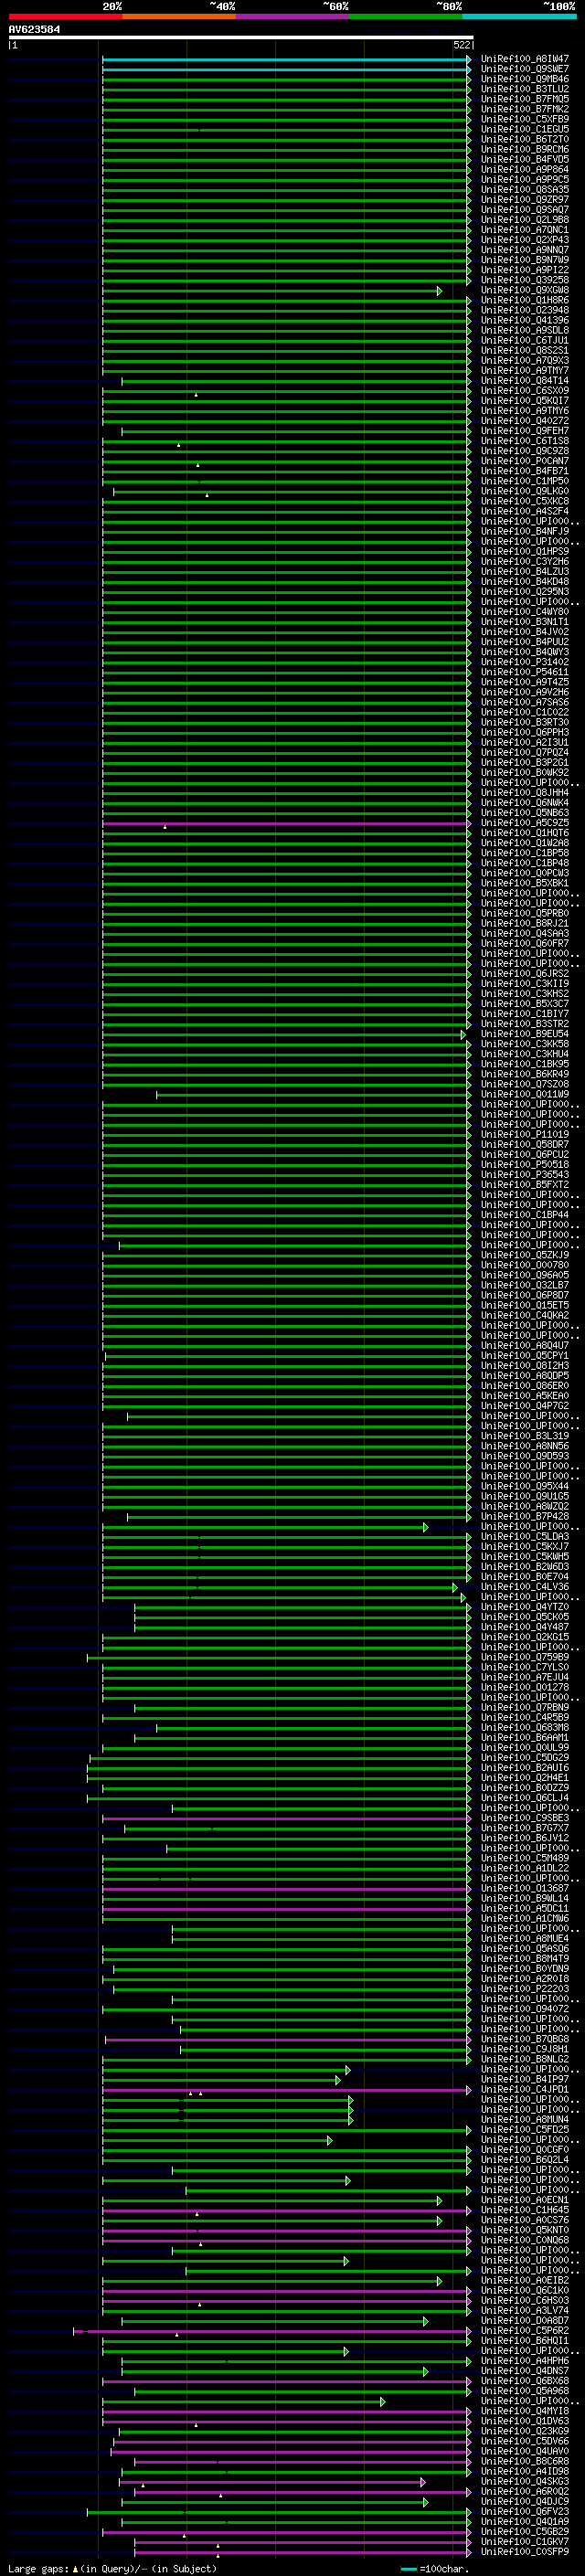
Task: Open hit UniRef100_Q6FV23
Action: (524, 2511)
